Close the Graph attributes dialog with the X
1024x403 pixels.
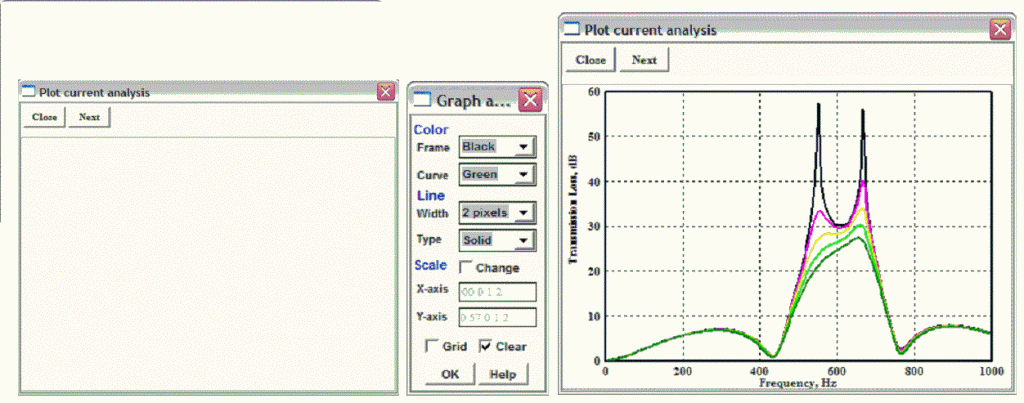click(530, 100)
